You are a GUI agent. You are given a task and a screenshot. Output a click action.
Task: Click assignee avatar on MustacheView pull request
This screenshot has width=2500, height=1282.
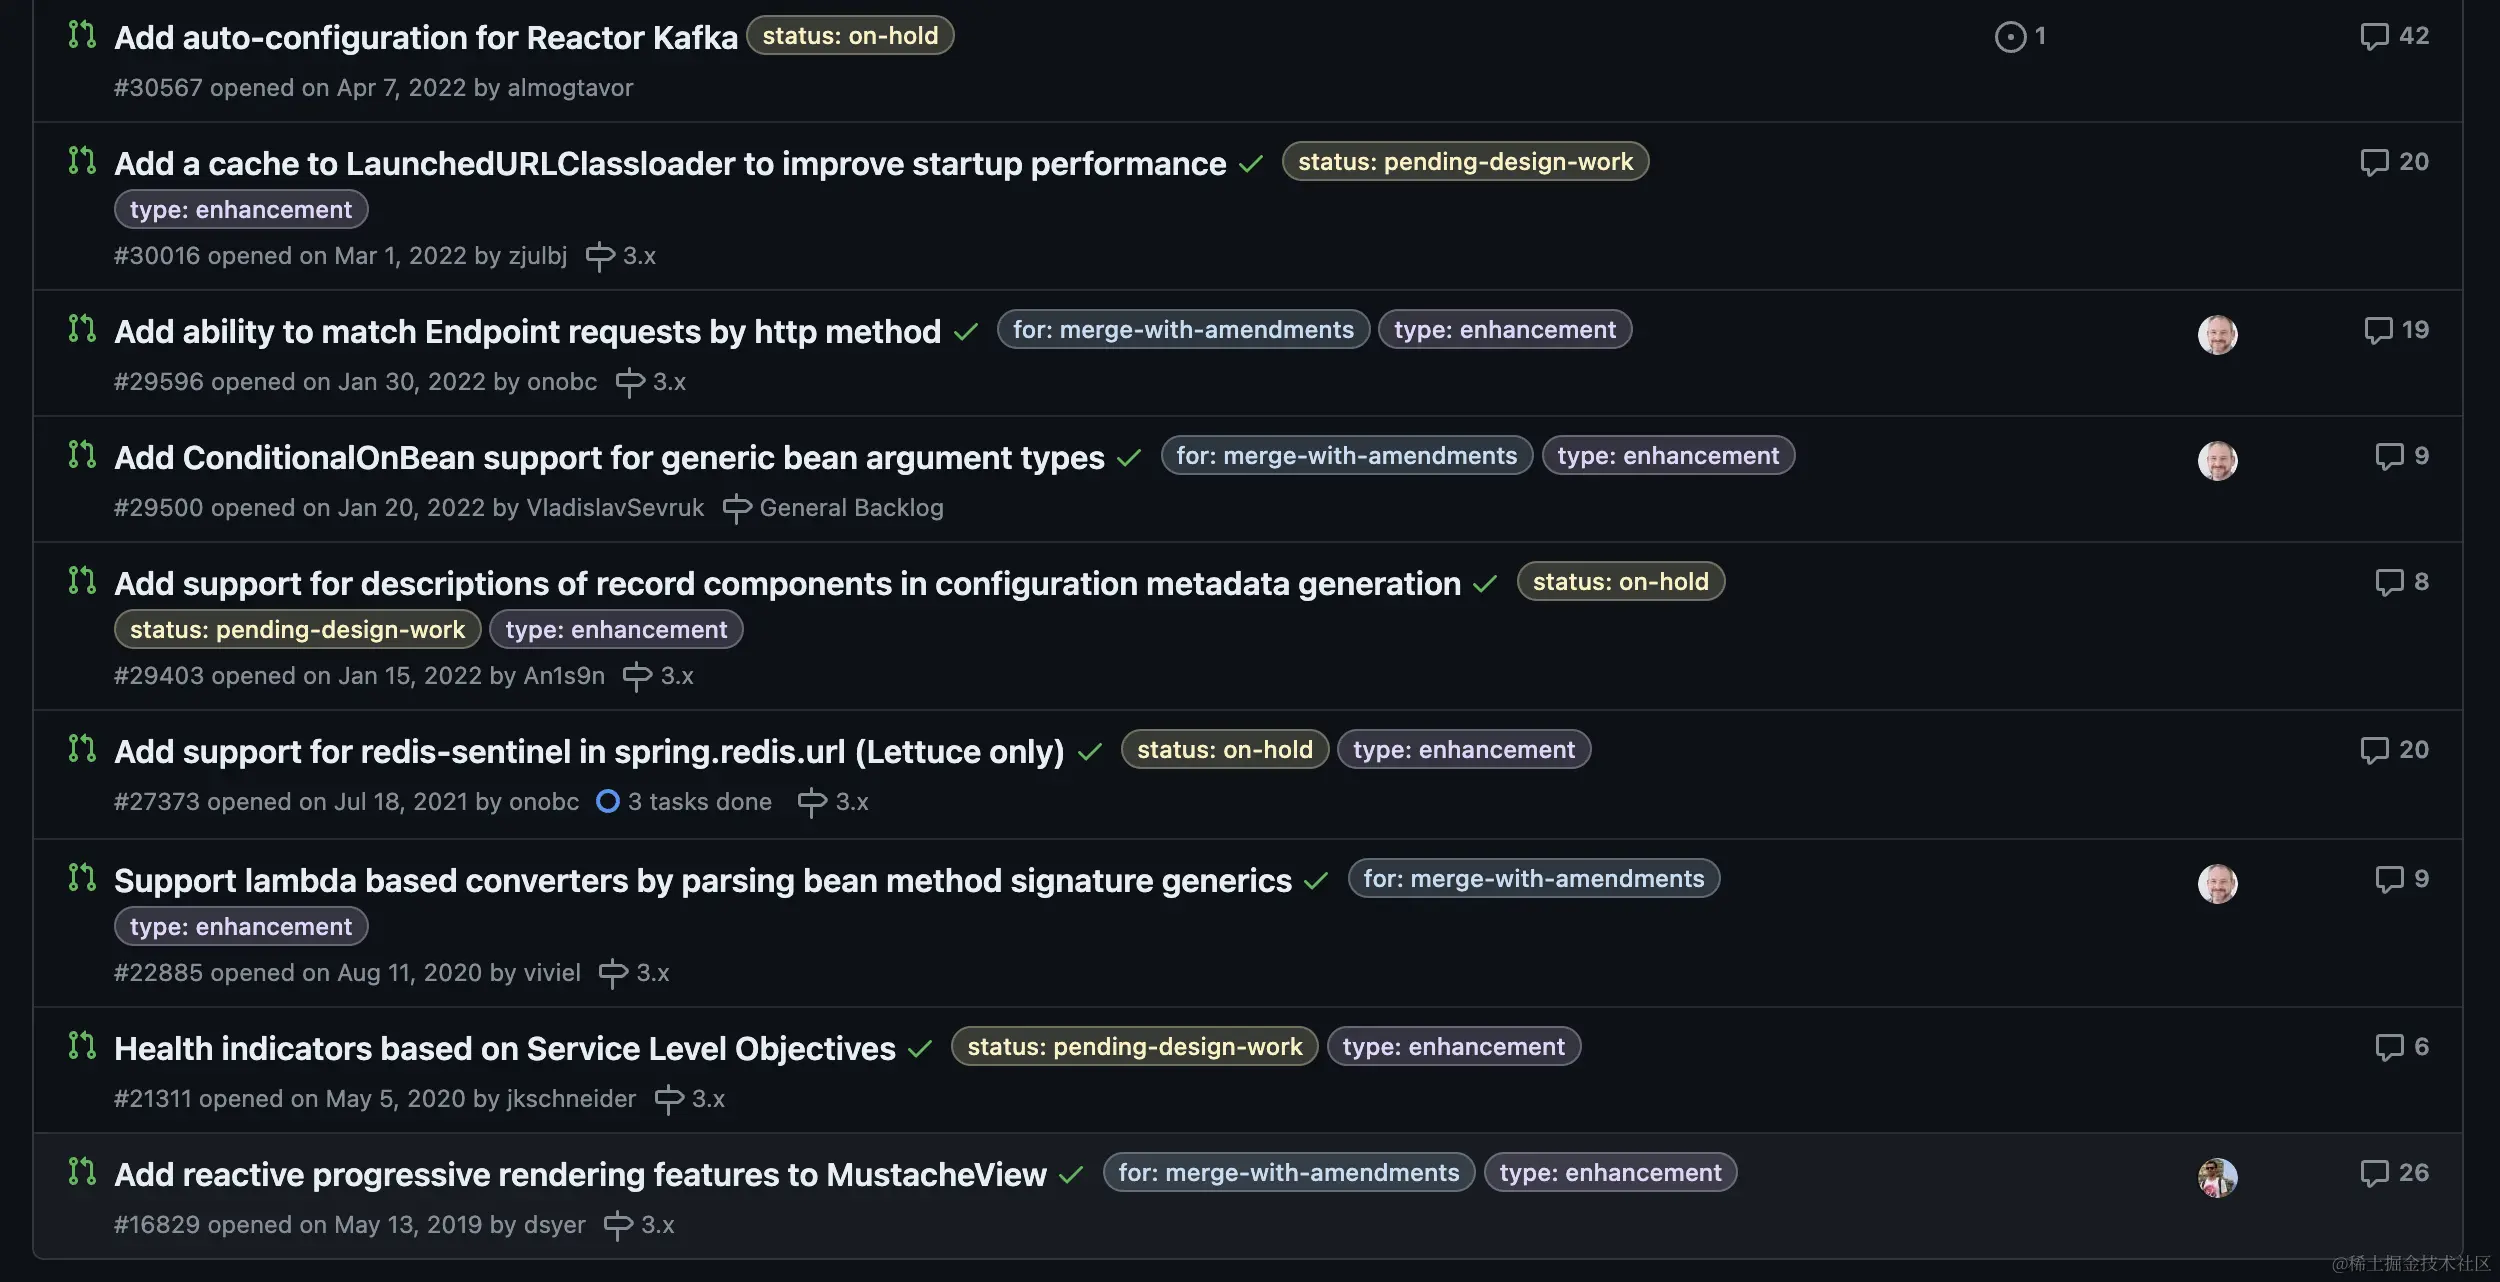(2217, 1178)
